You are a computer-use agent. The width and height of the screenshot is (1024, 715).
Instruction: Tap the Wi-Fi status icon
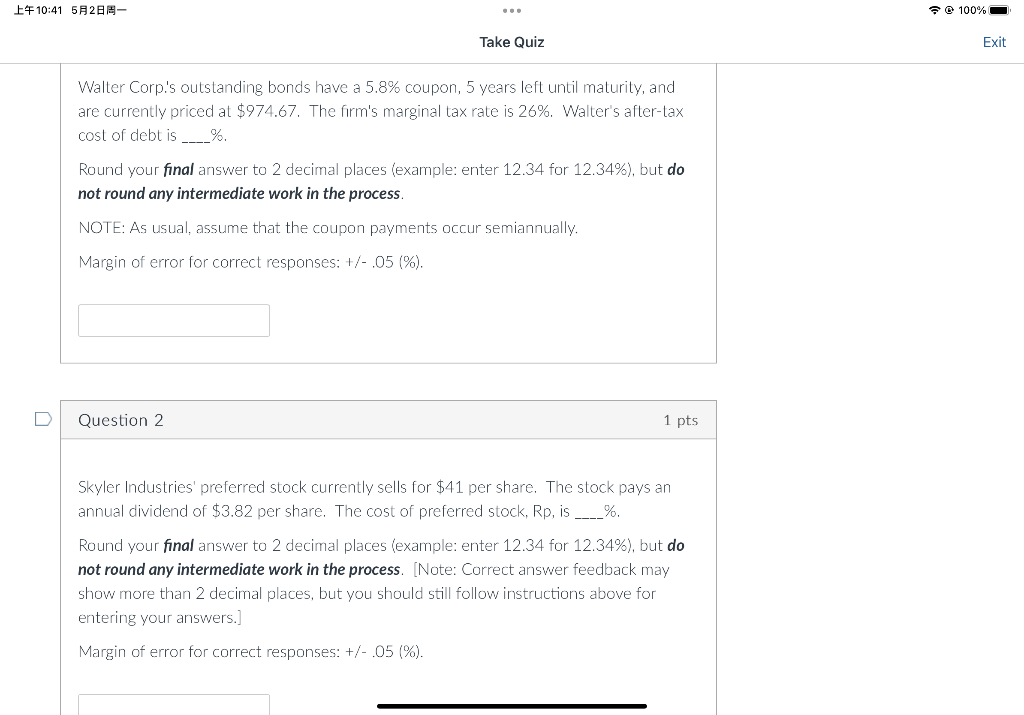pos(935,10)
